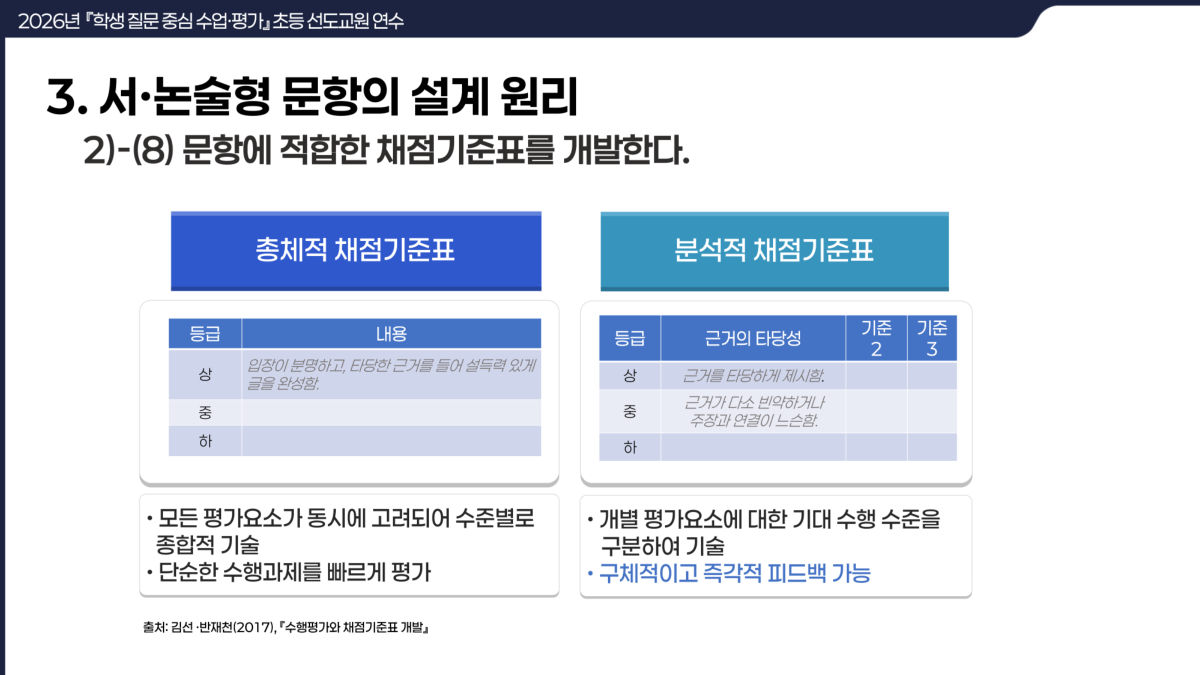
Task: Click the header text '2026년 학생 질문 중심 수업·평가 초등 선도교원 연수'
Action: point(211,20)
